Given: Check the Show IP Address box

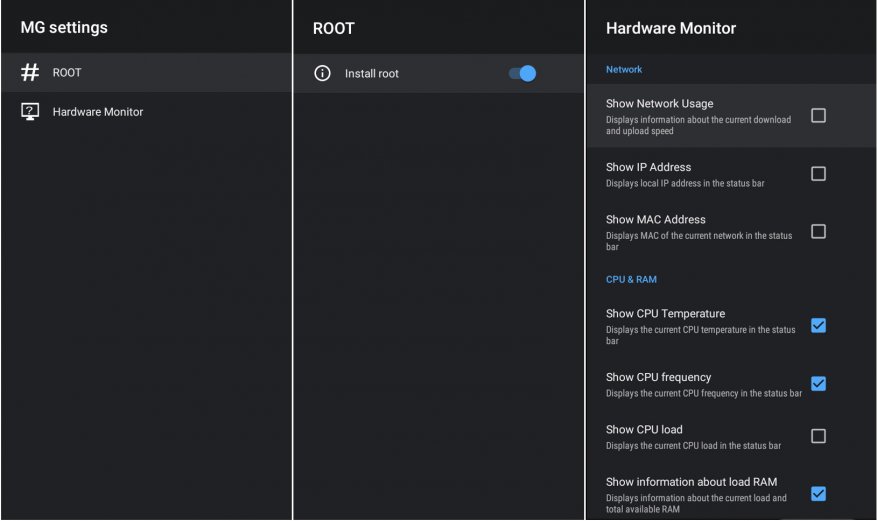Looking at the screenshot, I should [818, 174].
